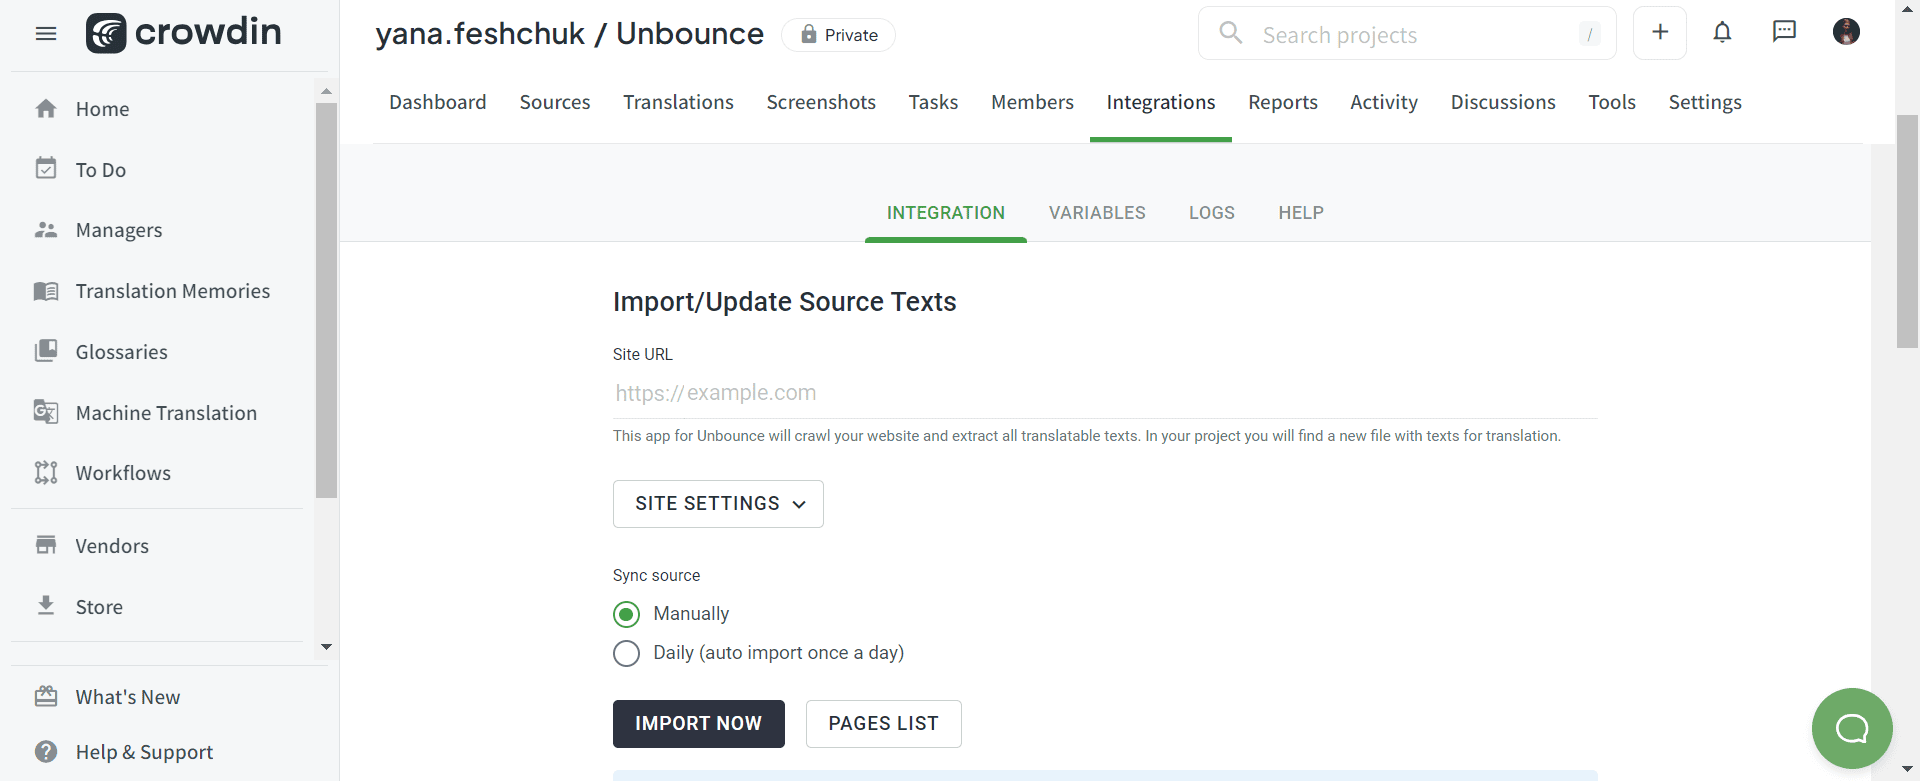
Task: Switch to the INTEGRATION sub-tab
Action: tap(946, 213)
